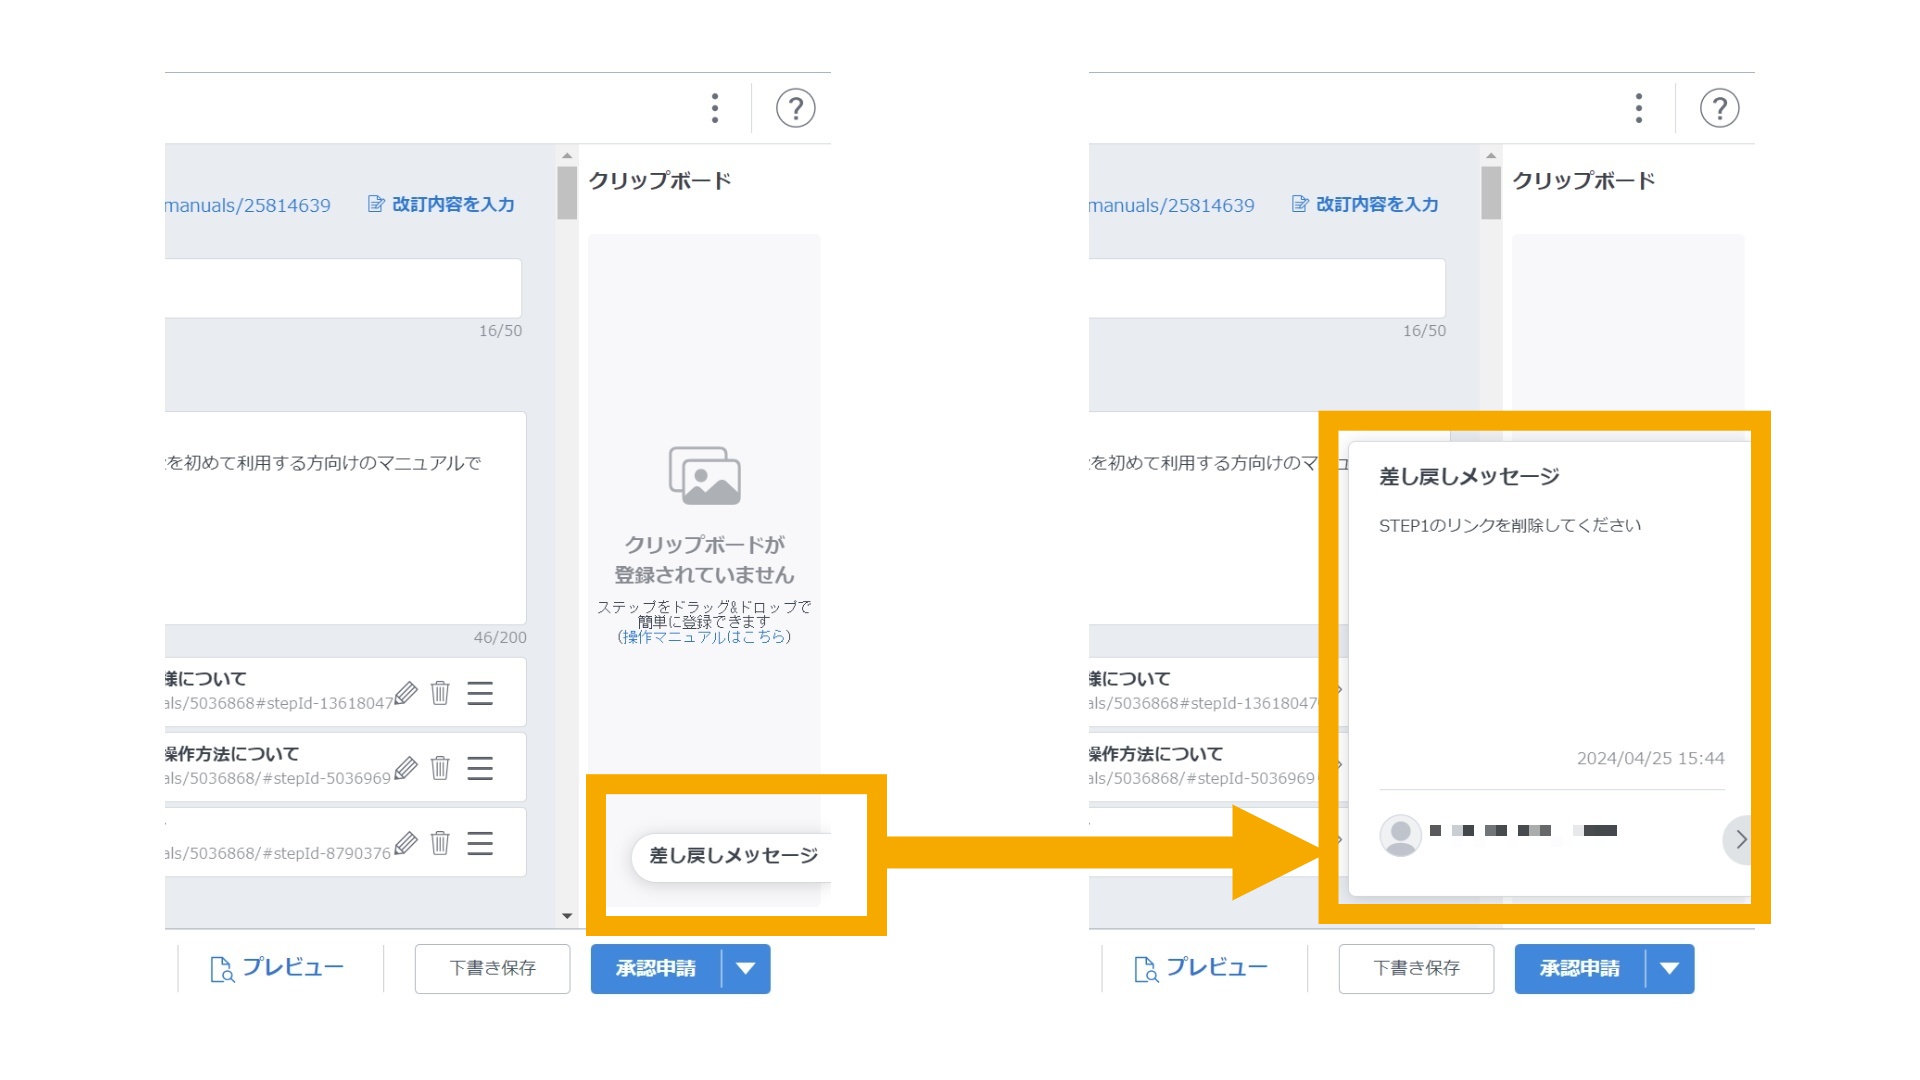Click pencil edit icon for stepId-8790376 link
The image size is (1920, 1080).
[405, 843]
